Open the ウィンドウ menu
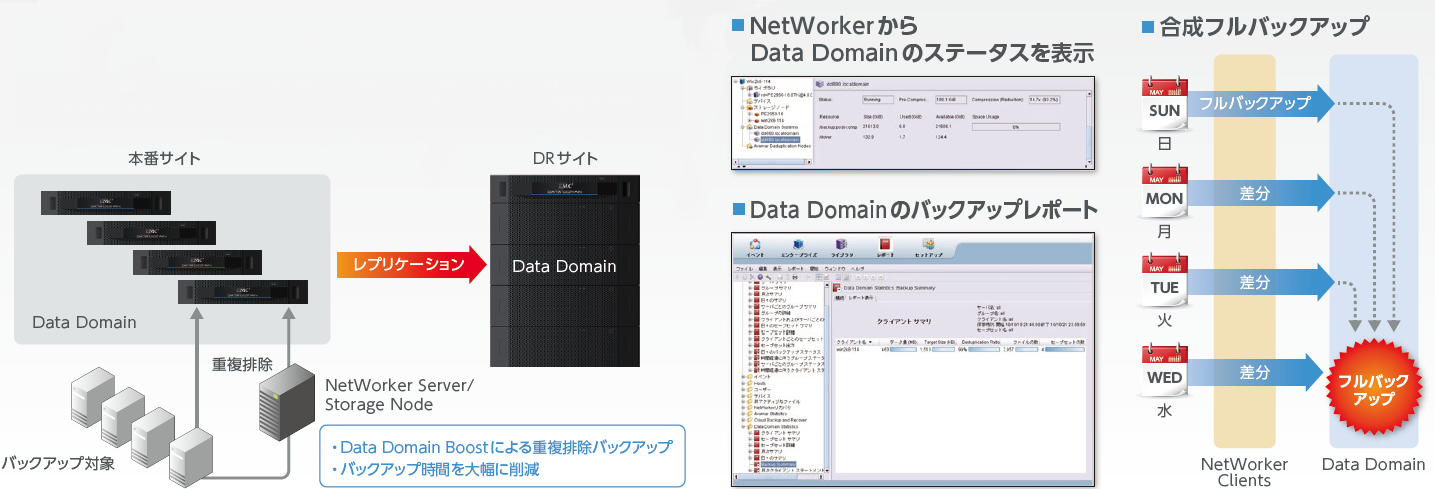1435x489 pixels. (x=837, y=269)
